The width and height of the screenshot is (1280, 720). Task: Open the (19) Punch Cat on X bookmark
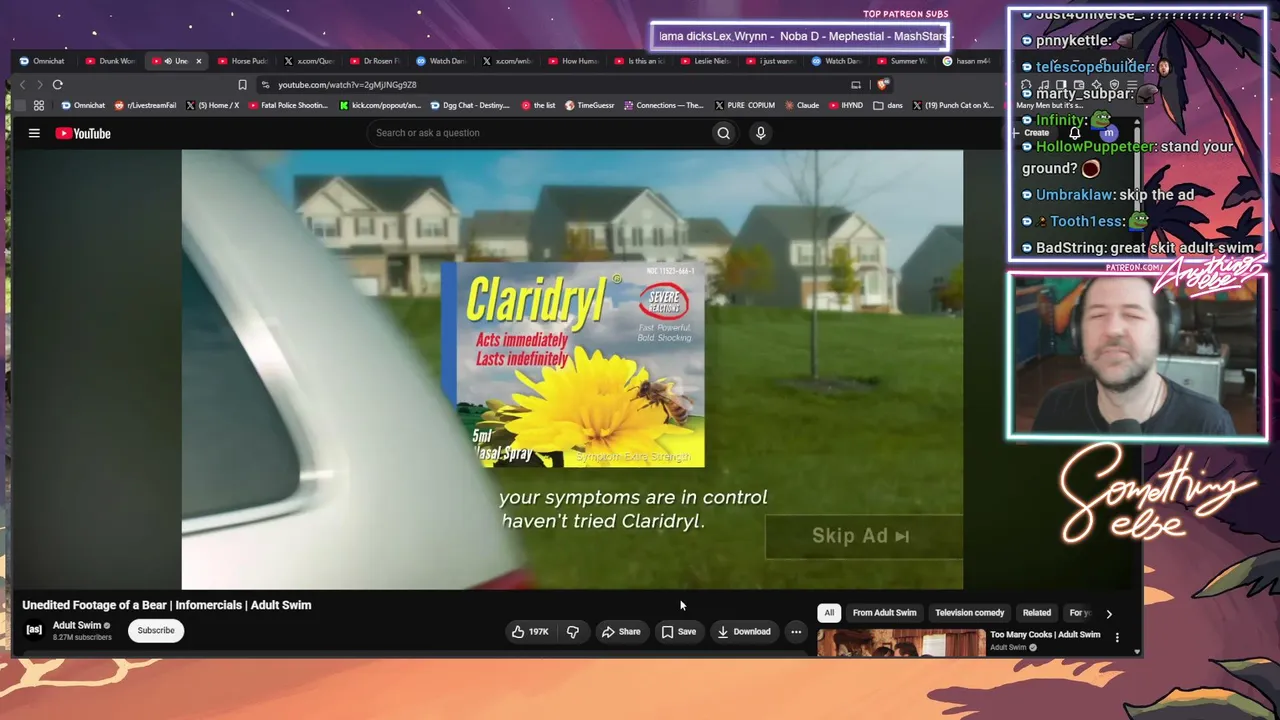(952, 105)
